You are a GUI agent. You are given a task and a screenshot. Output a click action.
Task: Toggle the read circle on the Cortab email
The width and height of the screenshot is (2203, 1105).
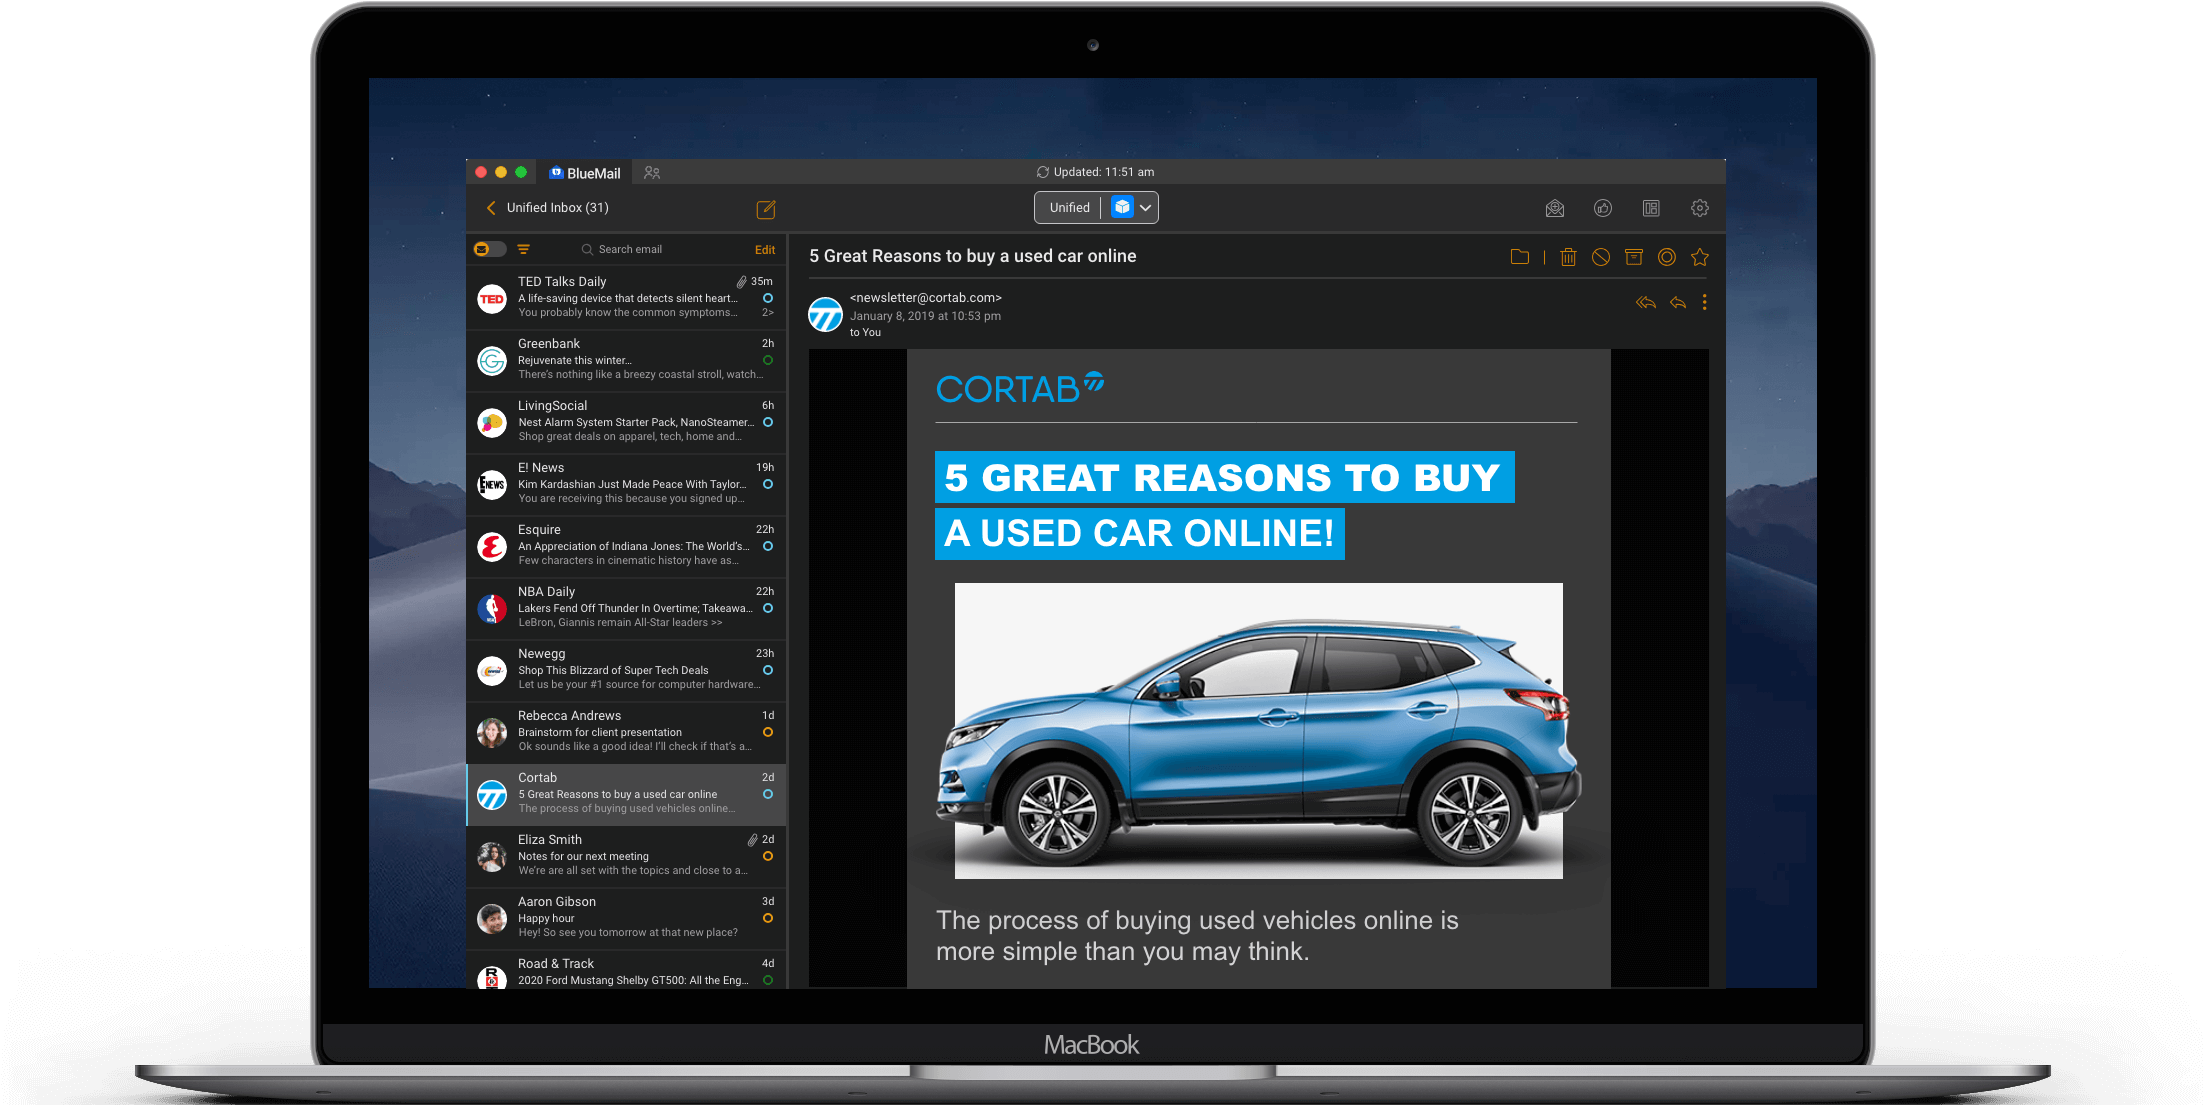coord(768,794)
